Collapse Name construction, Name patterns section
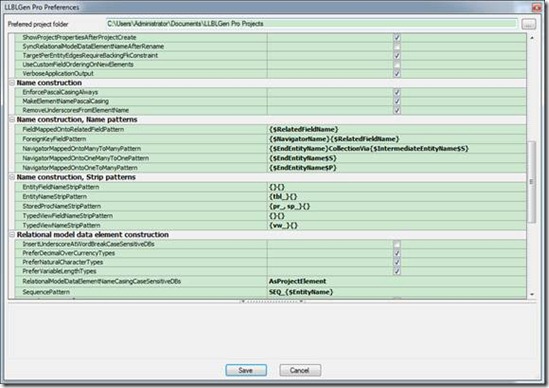 coord(12,120)
